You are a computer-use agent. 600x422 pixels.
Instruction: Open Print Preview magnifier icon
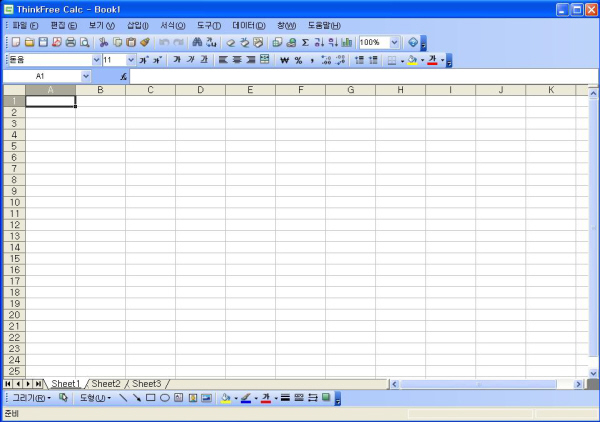point(85,42)
